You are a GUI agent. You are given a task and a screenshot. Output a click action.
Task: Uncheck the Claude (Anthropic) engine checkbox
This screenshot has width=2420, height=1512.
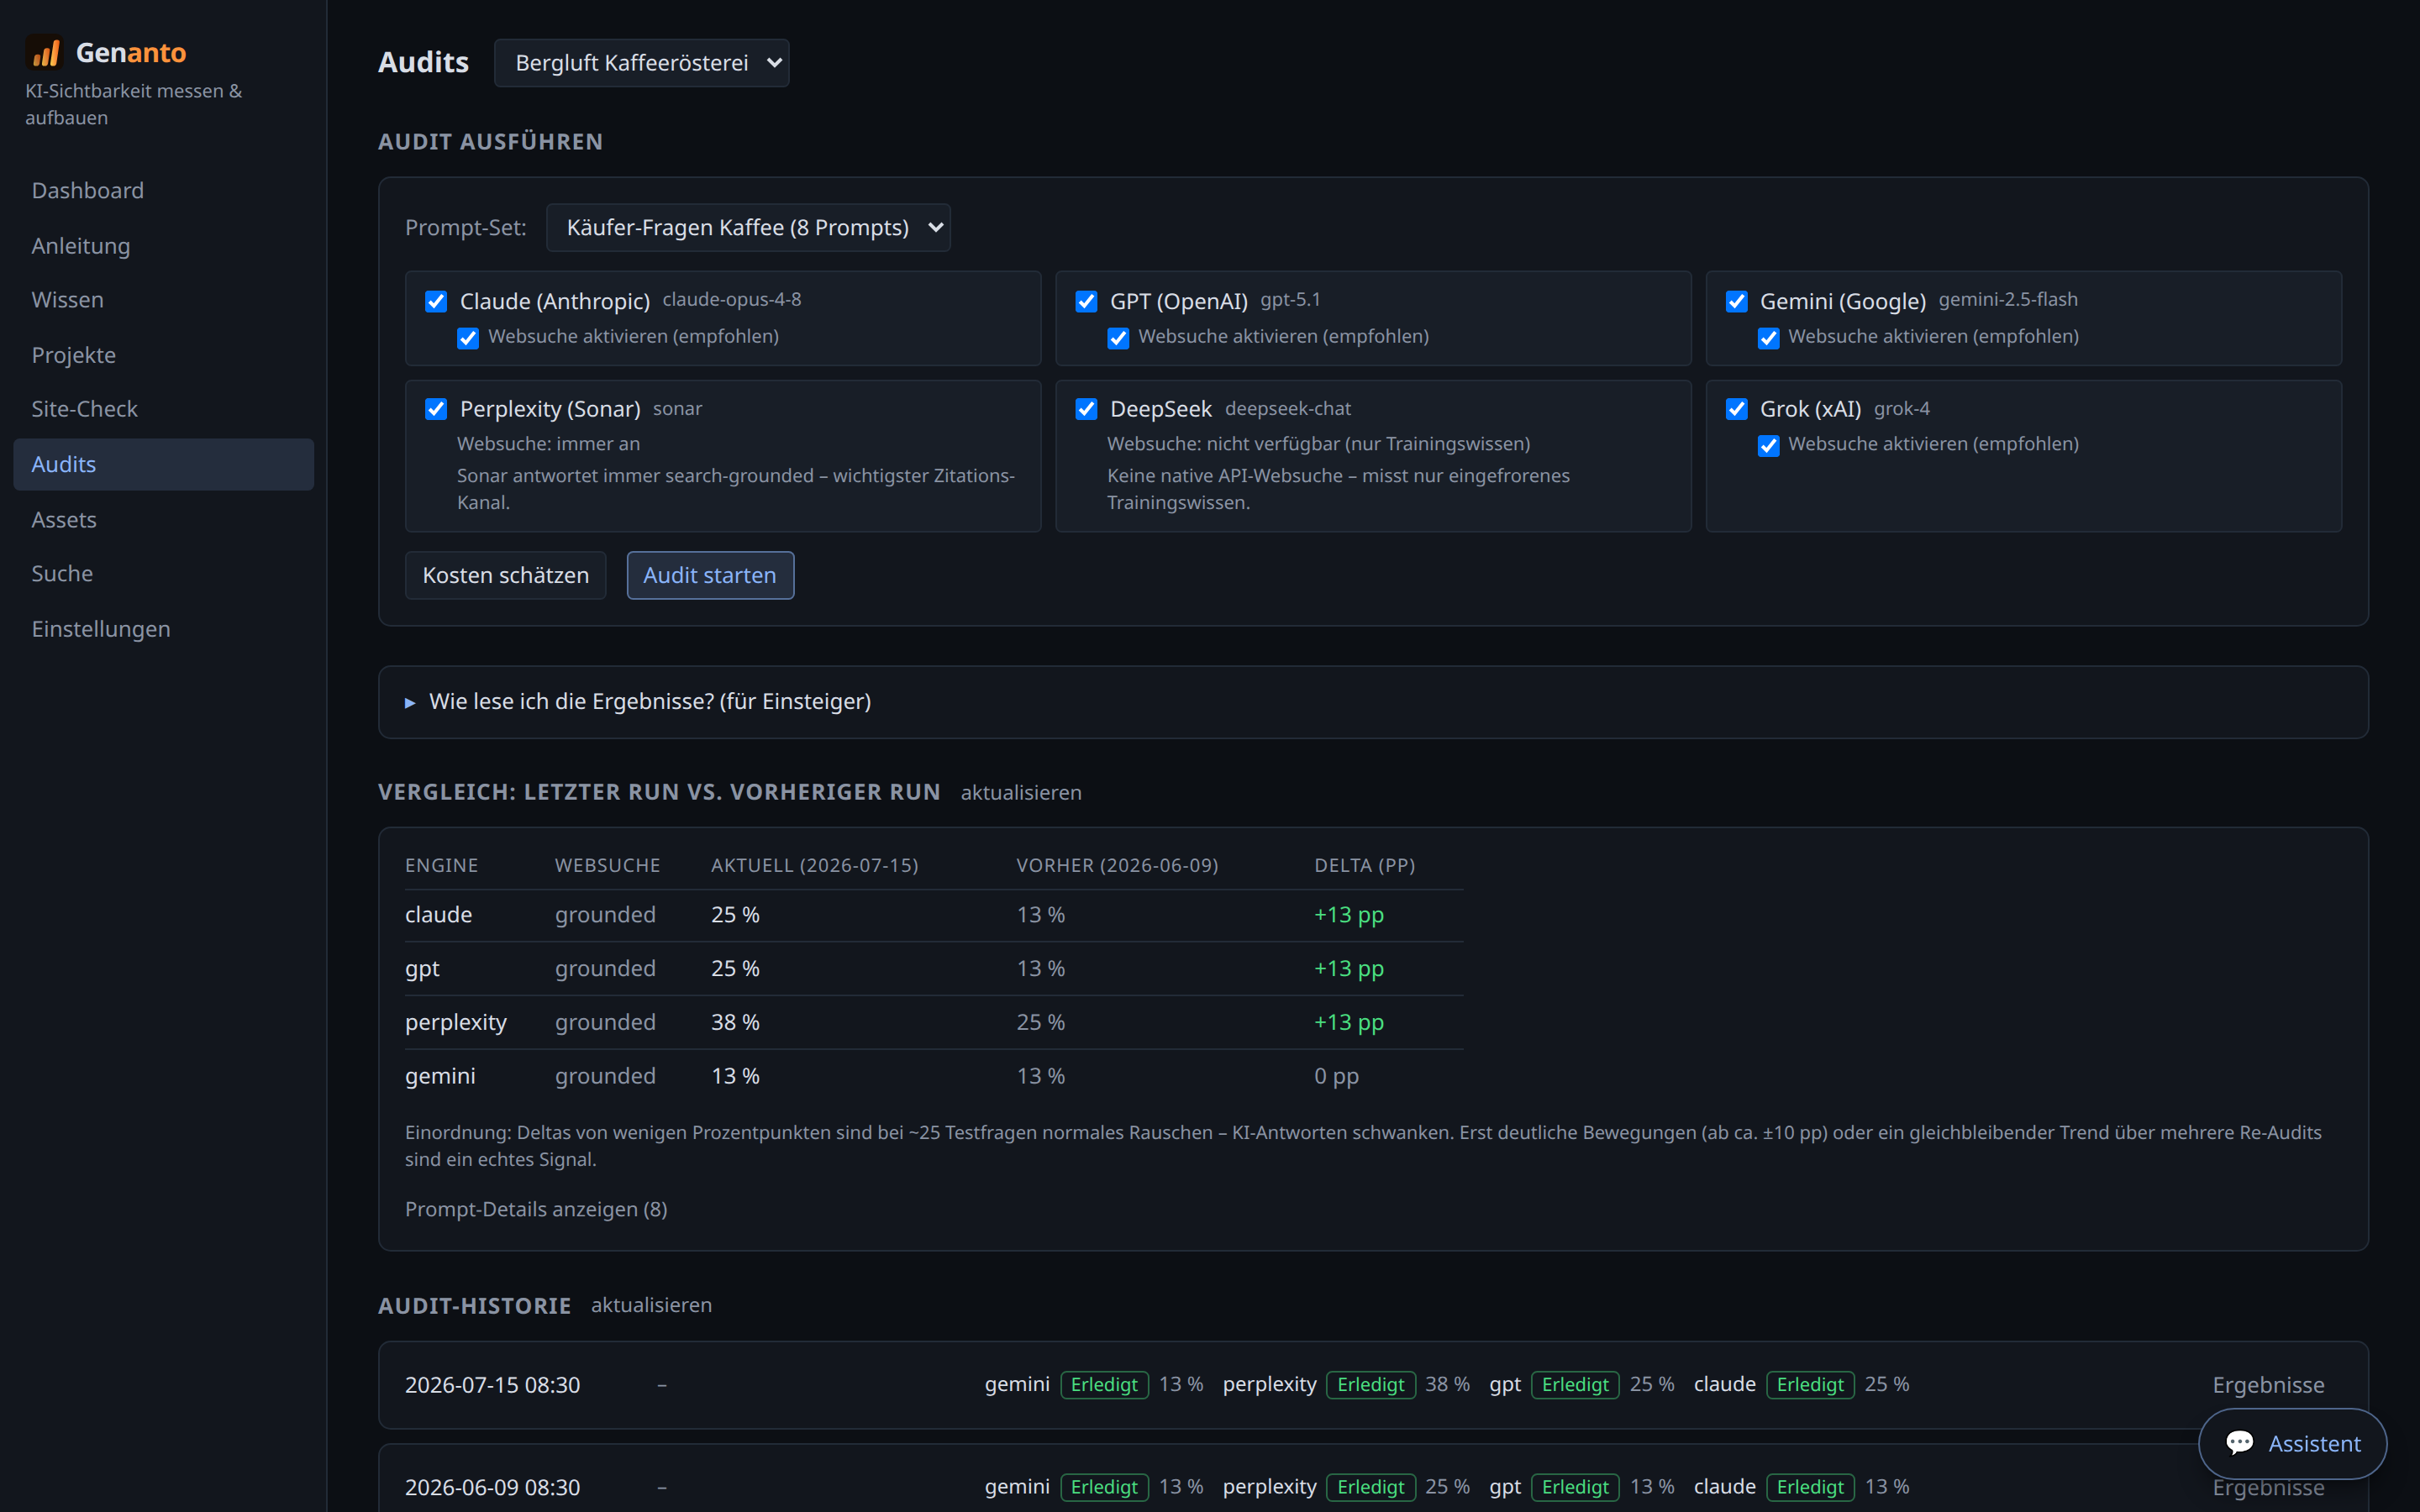[436, 301]
